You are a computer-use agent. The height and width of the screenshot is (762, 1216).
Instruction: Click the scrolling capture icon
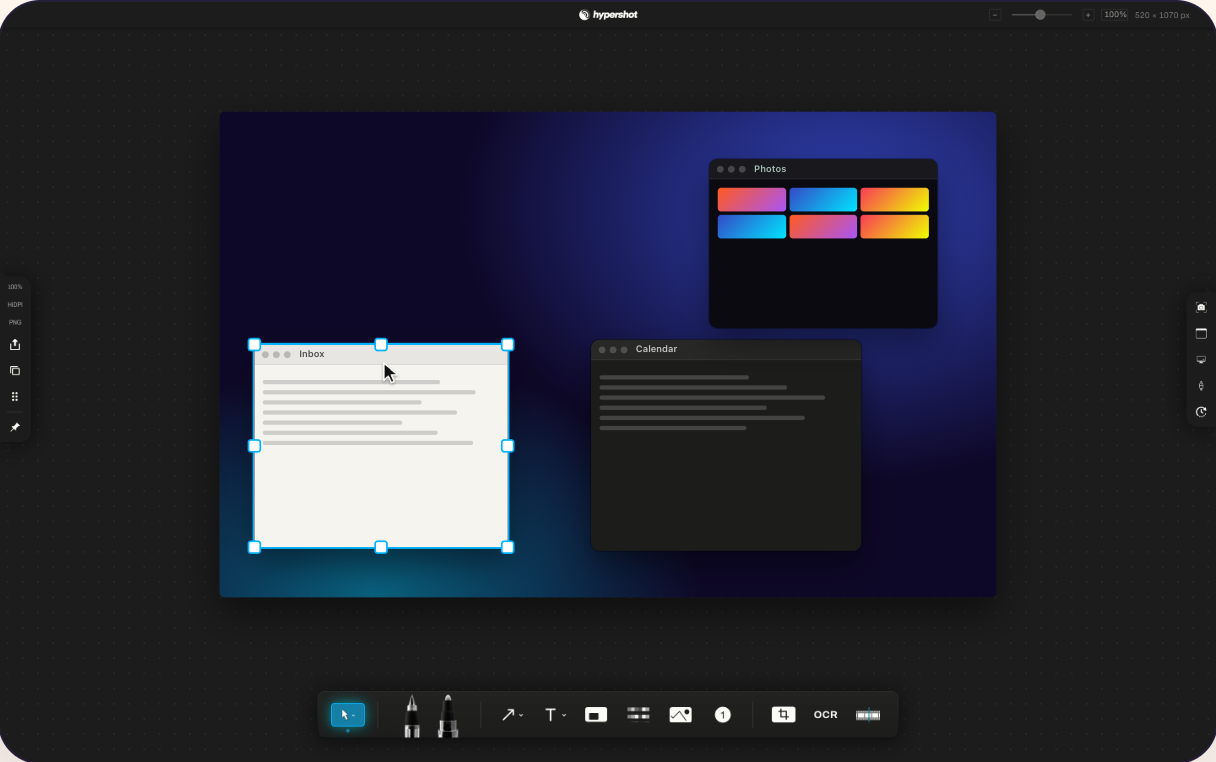click(x=1201, y=386)
